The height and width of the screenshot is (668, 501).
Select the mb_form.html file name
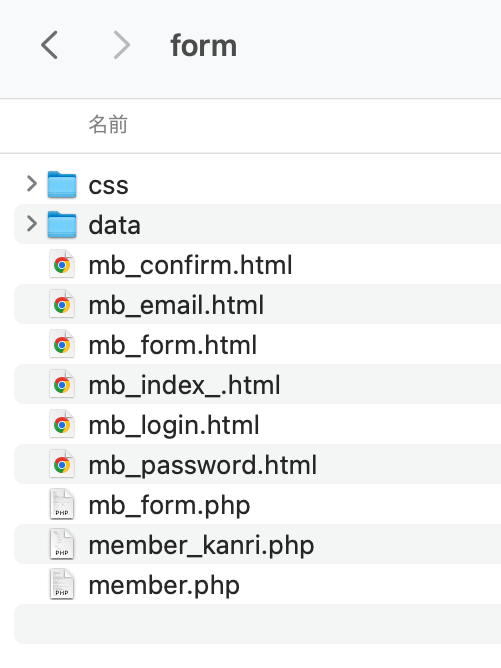tap(173, 345)
